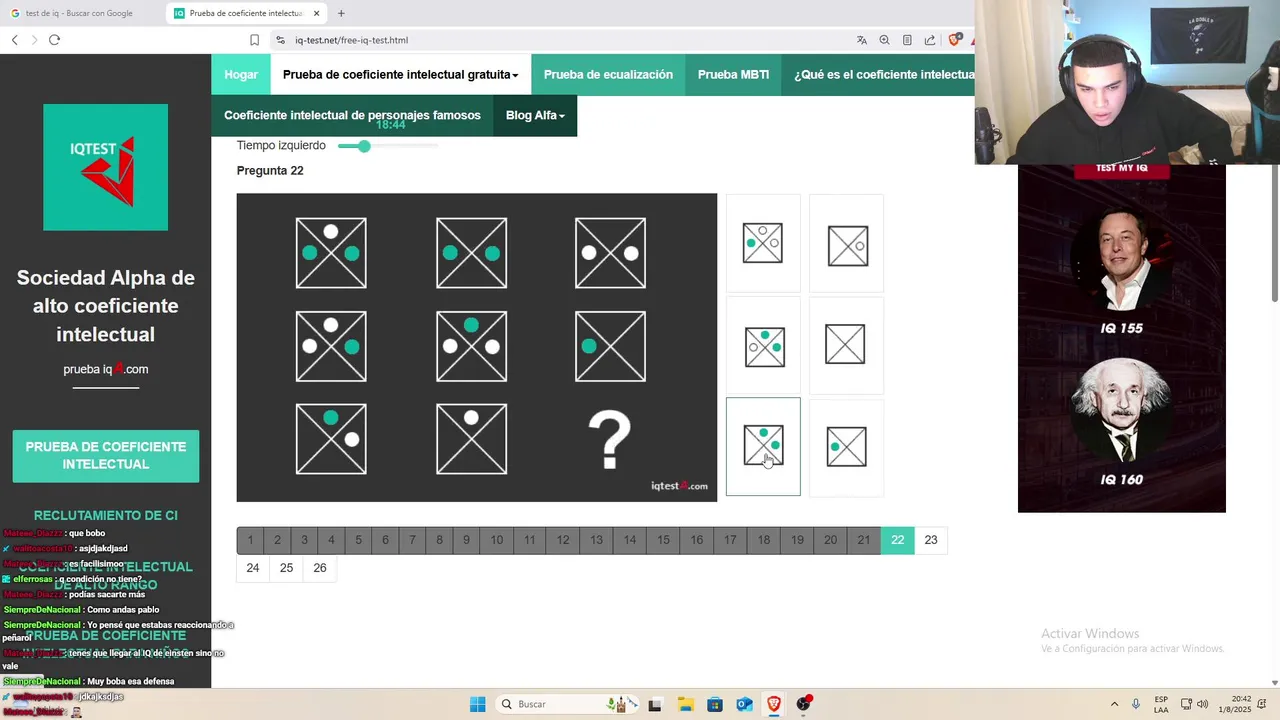Open OBS Studio from the taskbar
Screen dimensions: 1280x720
point(804,704)
